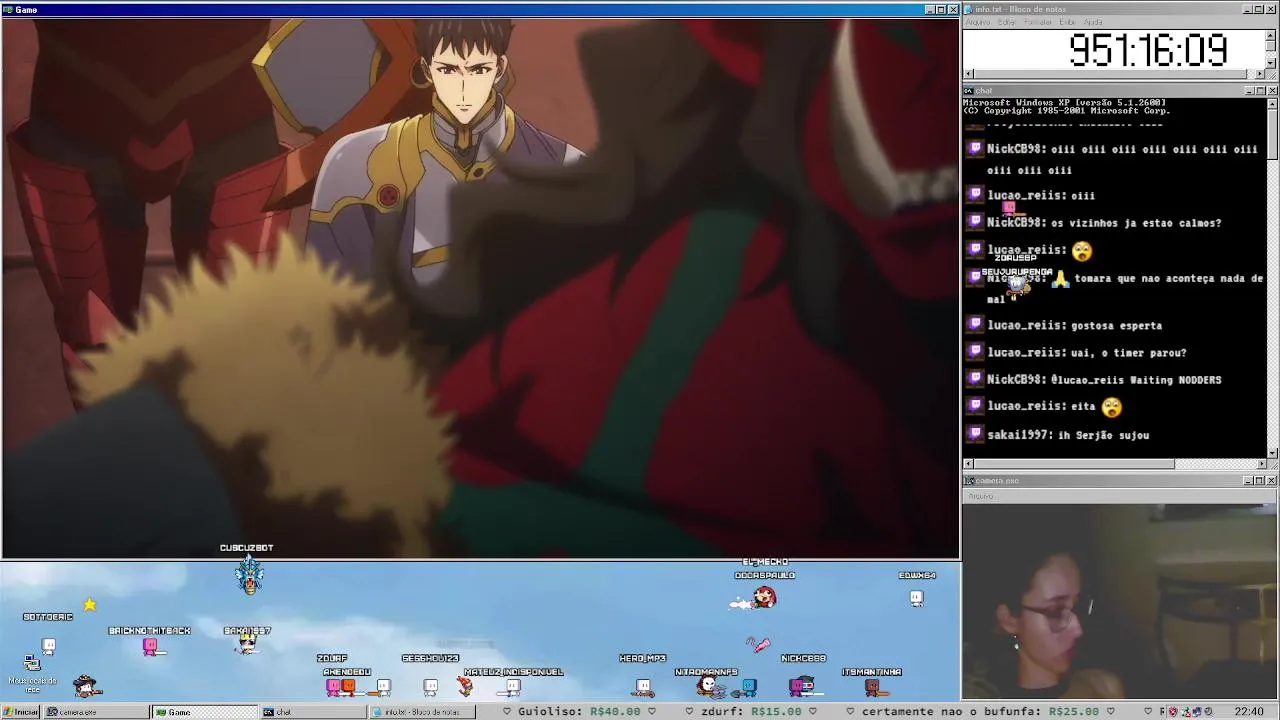Click the DOCASPAULO red character
The width and height of the screenshot is (1280, 720).
764,598
